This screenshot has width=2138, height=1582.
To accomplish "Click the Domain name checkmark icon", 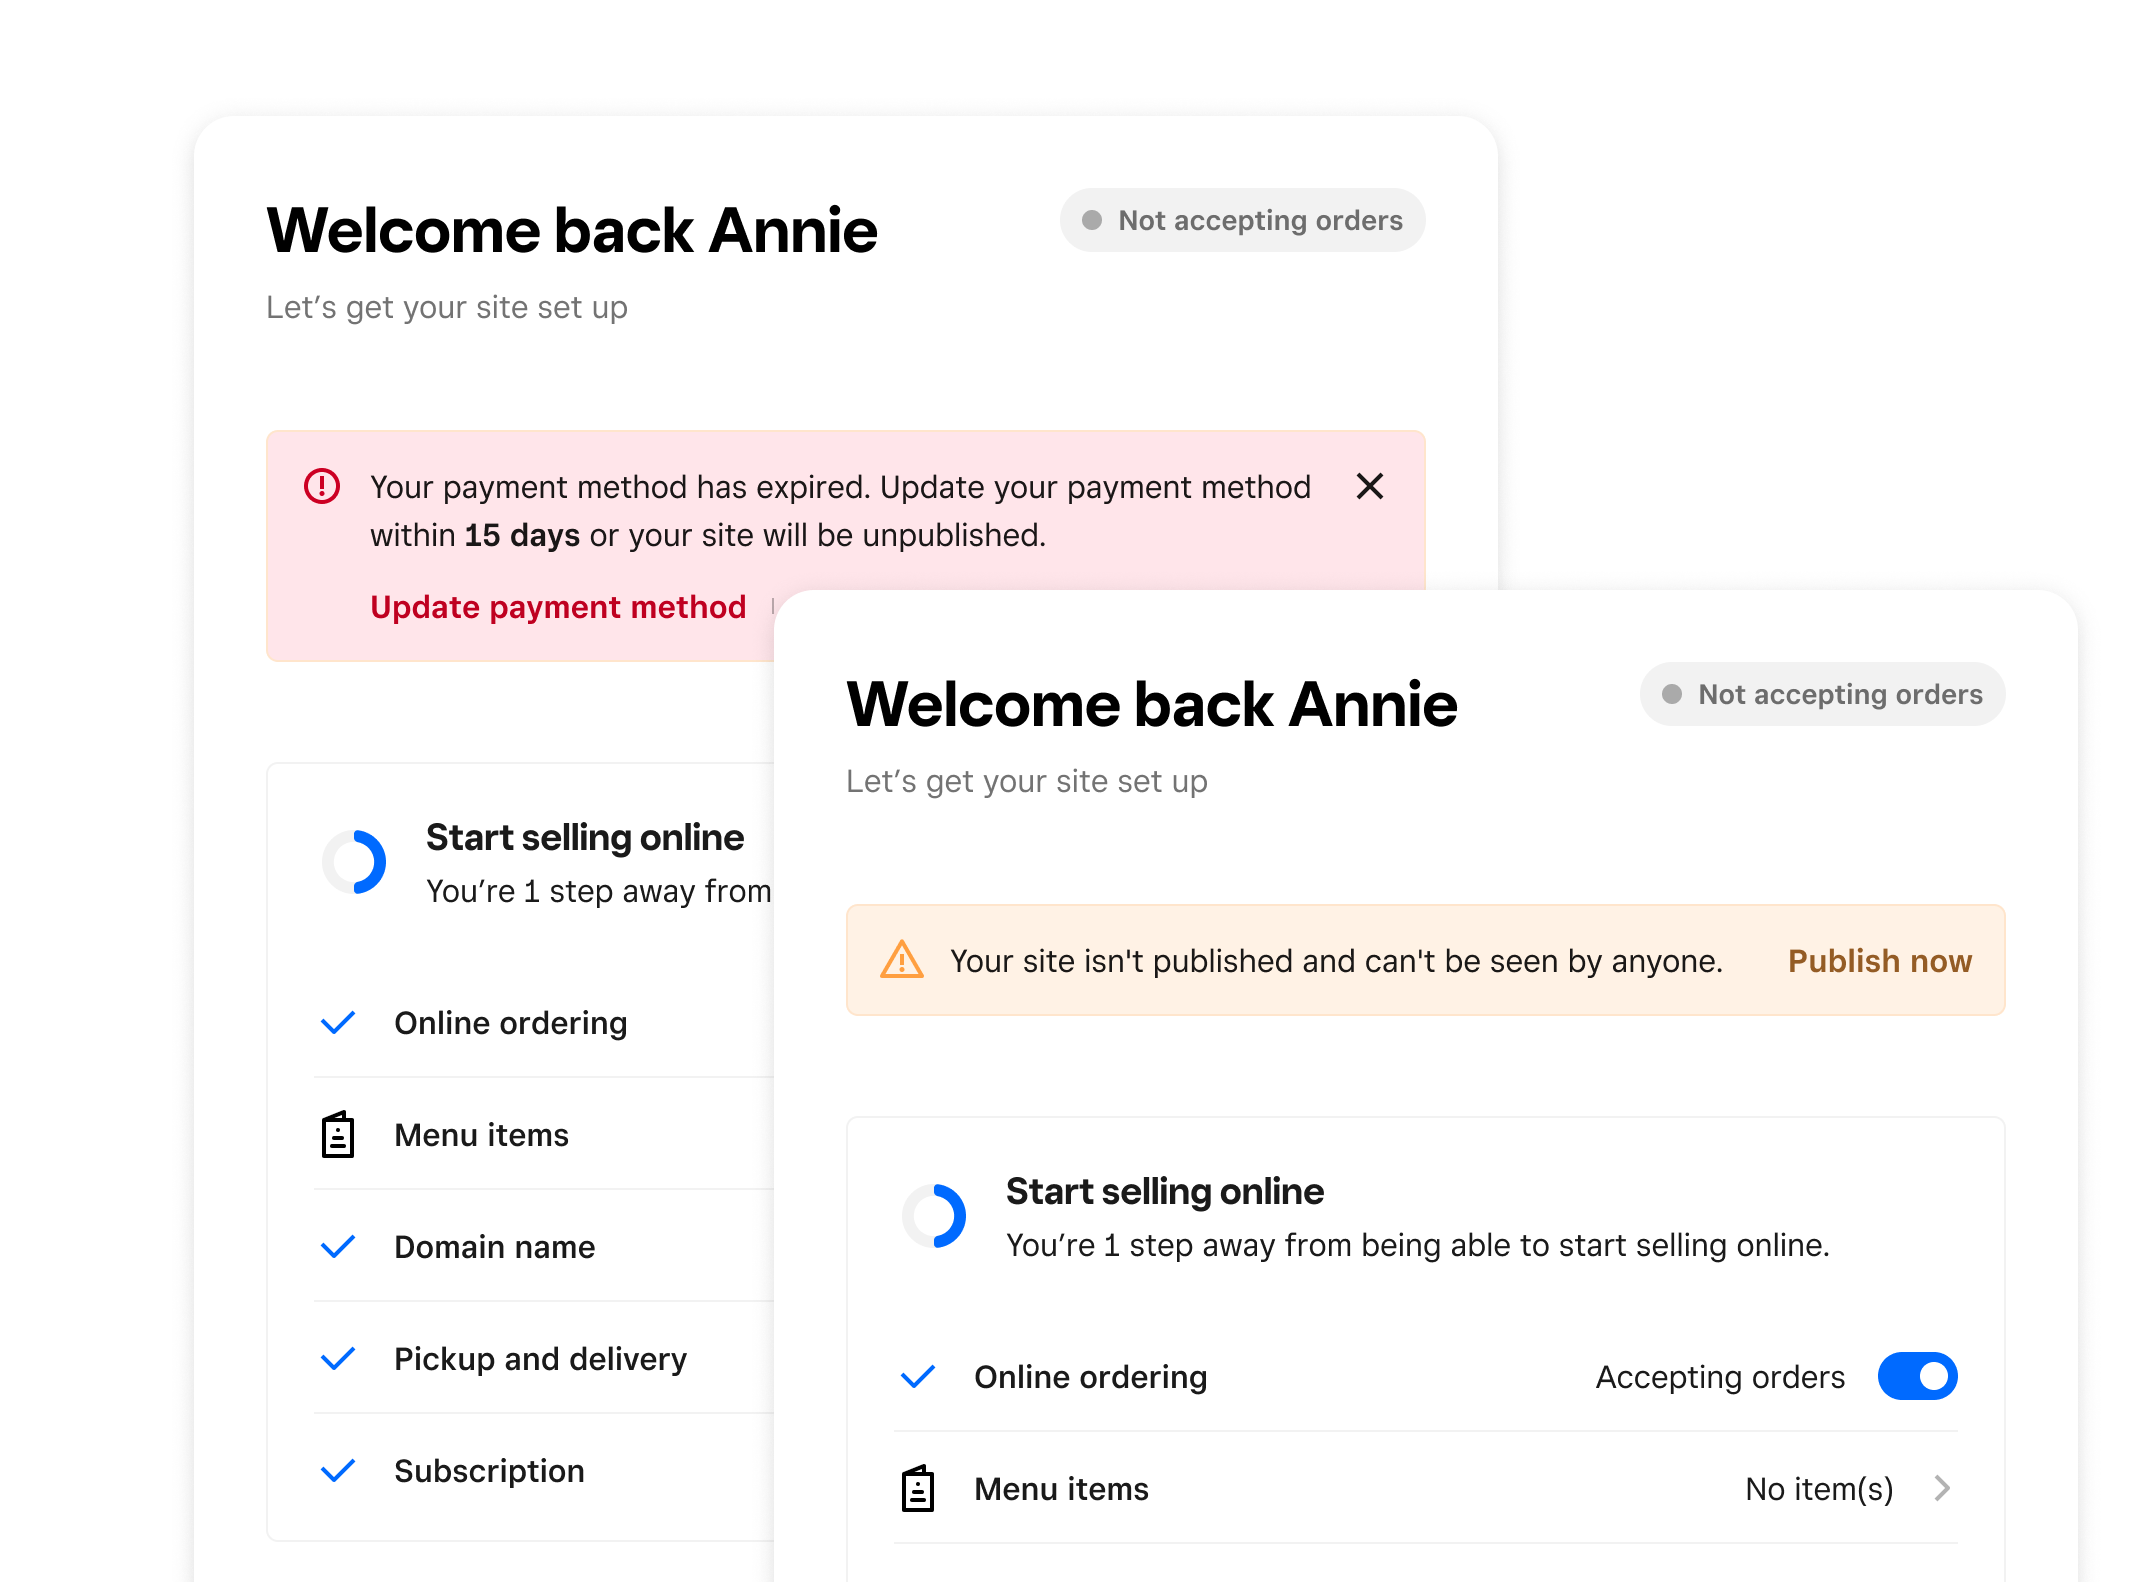I will tap(338, 1247).
